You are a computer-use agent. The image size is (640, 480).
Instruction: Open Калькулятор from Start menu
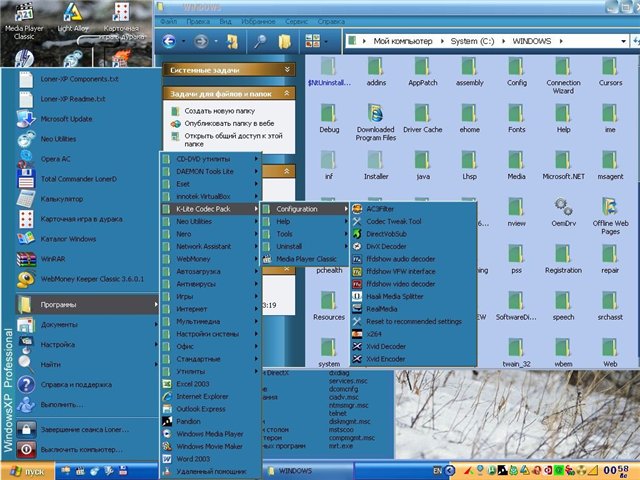click(x=87, y=199)
